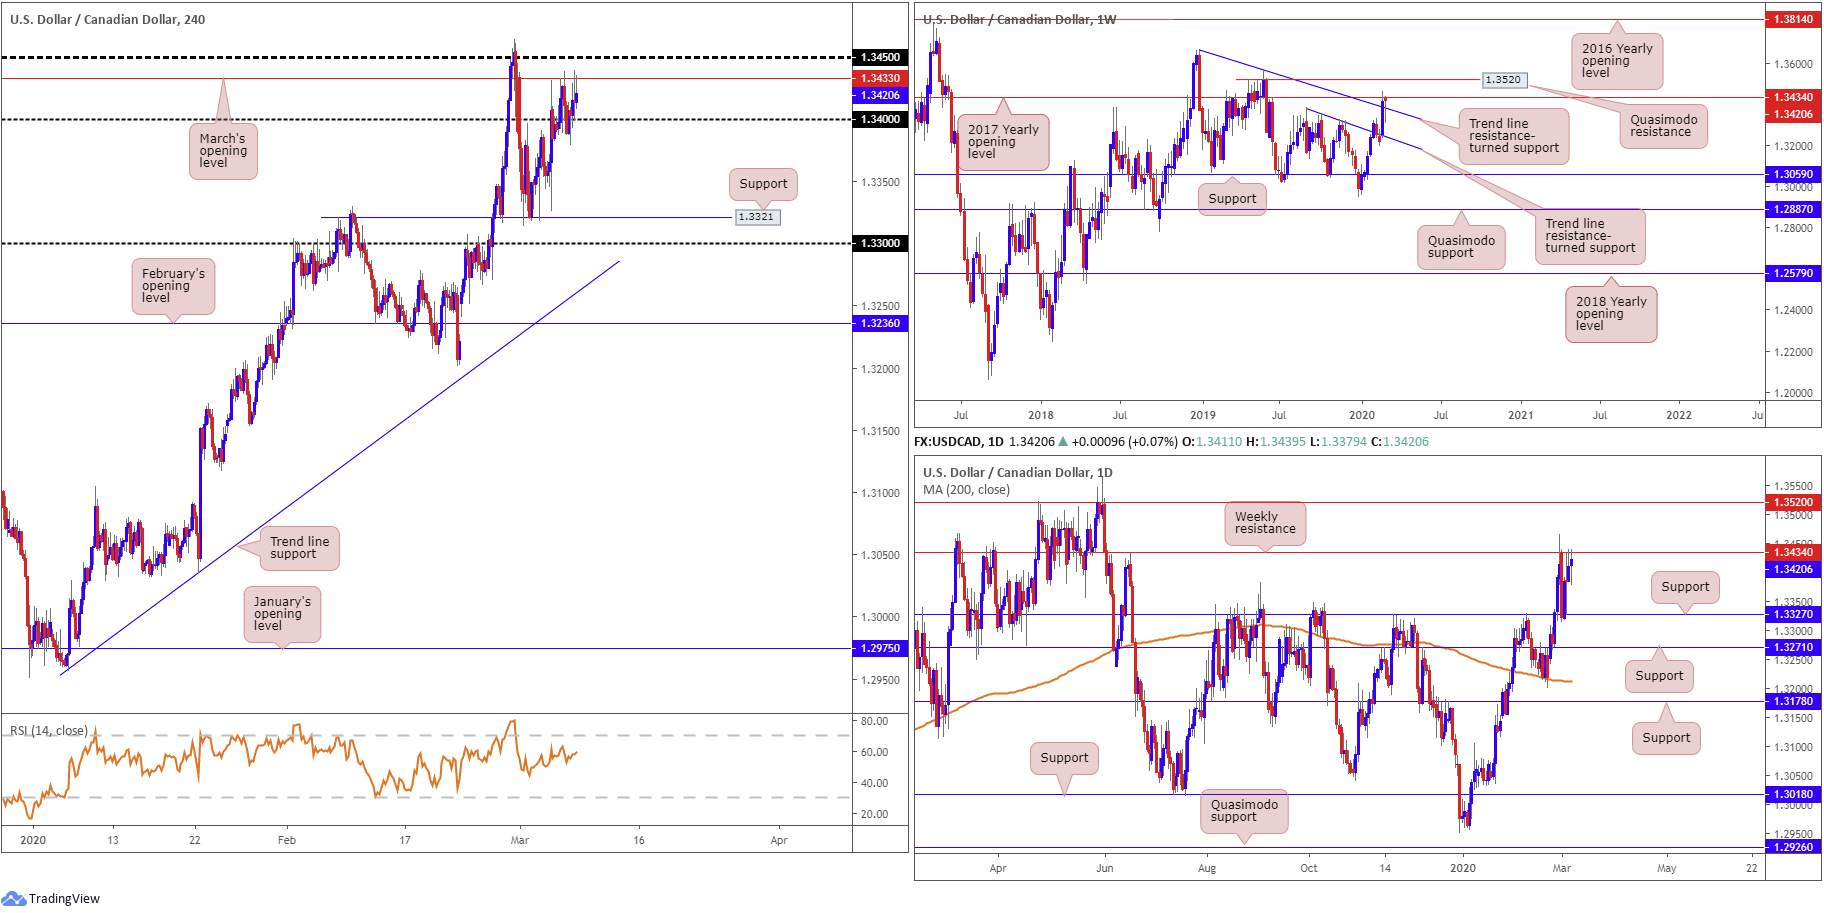Click the 1.34340 weekly price tag
1824x913 pixels.
click(1793, 97)
